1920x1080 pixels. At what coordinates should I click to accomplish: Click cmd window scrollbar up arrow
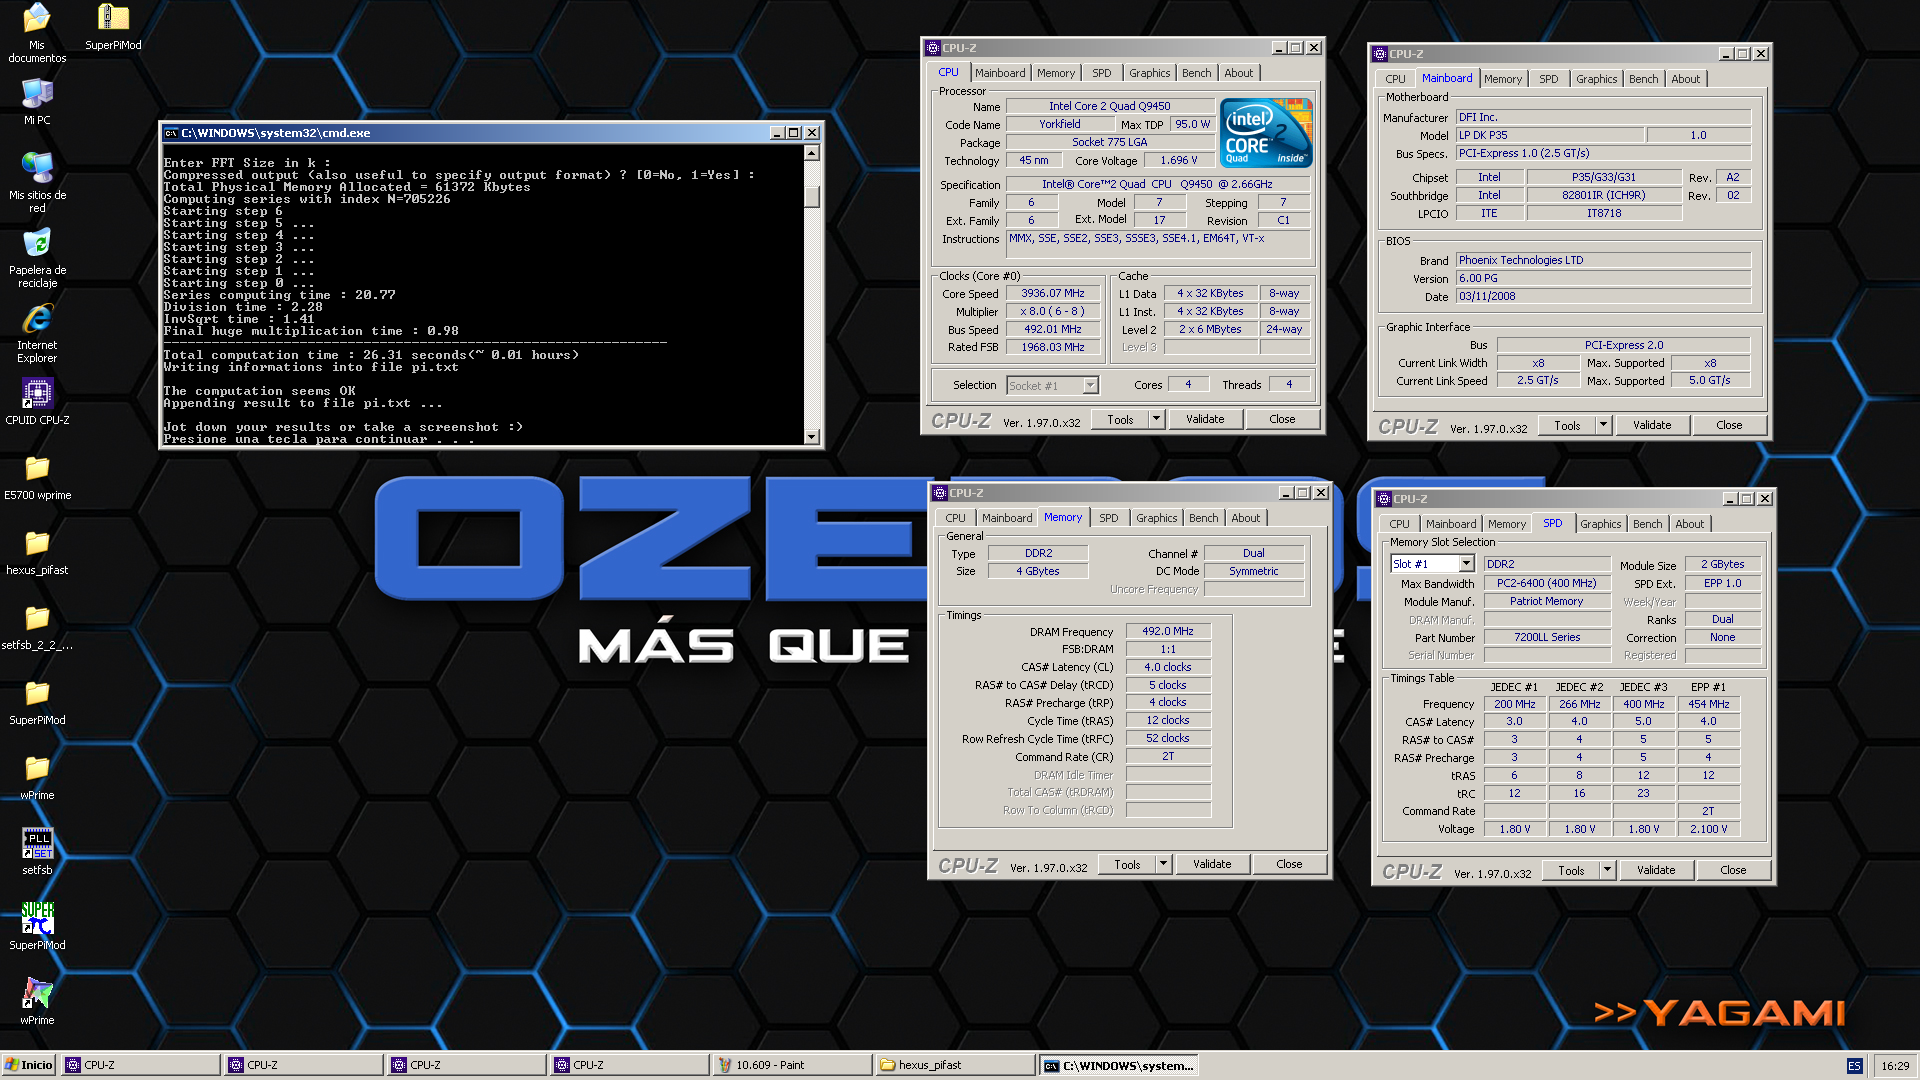tap(812, 153)
